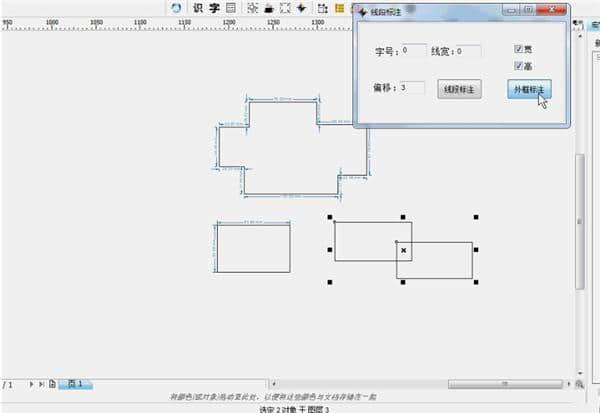
Task: Click the navigator zoom icon at corner
Action: (580, 384)
